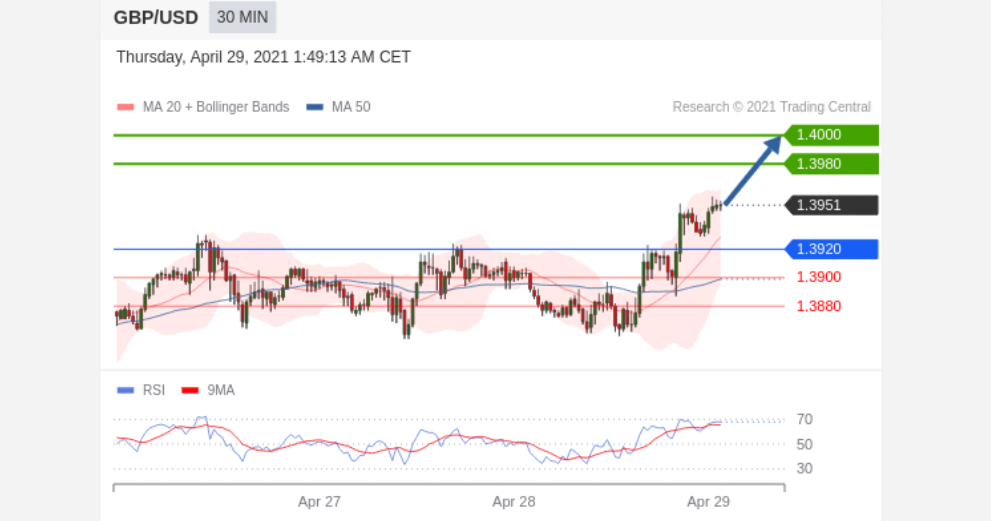Image resolution: width=991 pixels, height=521 pixels.
Task: Click the RSI 70 level label
Action: (805, 419)
